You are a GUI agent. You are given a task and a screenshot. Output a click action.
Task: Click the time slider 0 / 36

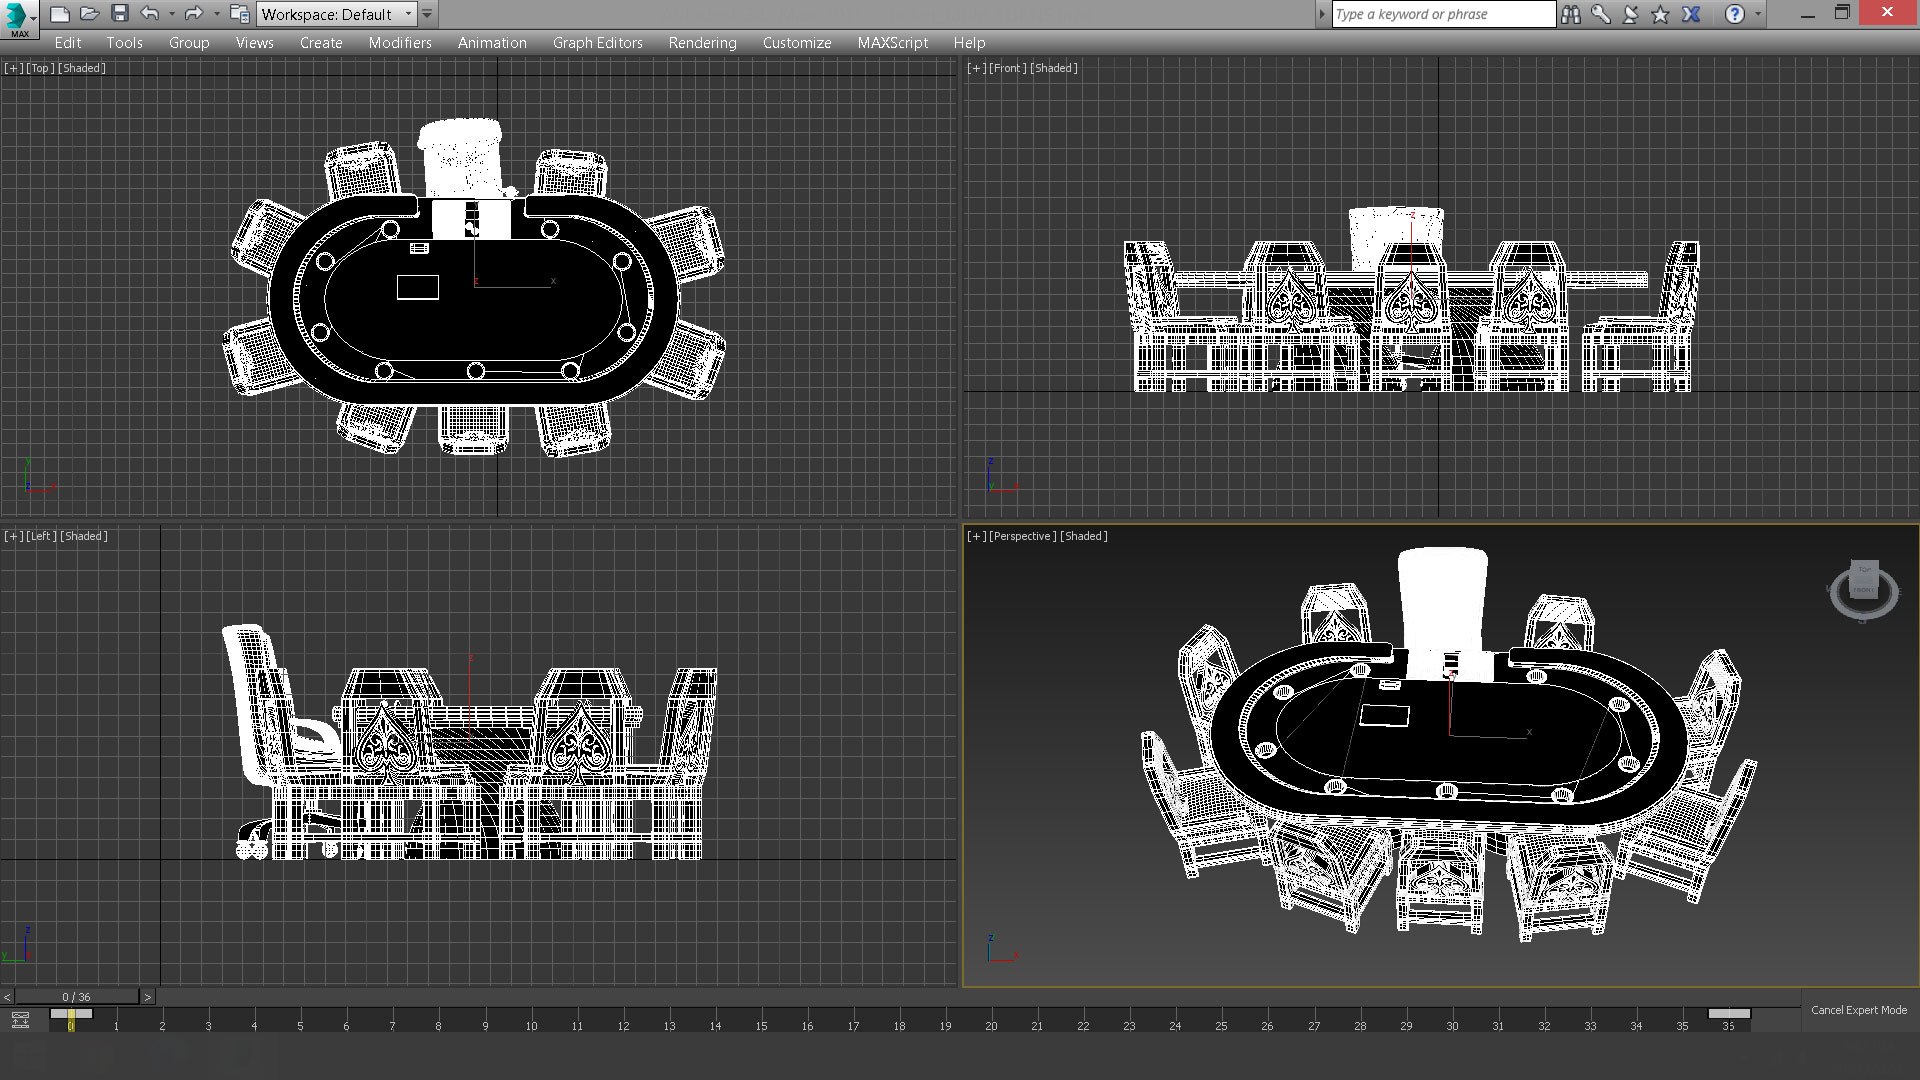pyautogui.click(x=77, y=997)
